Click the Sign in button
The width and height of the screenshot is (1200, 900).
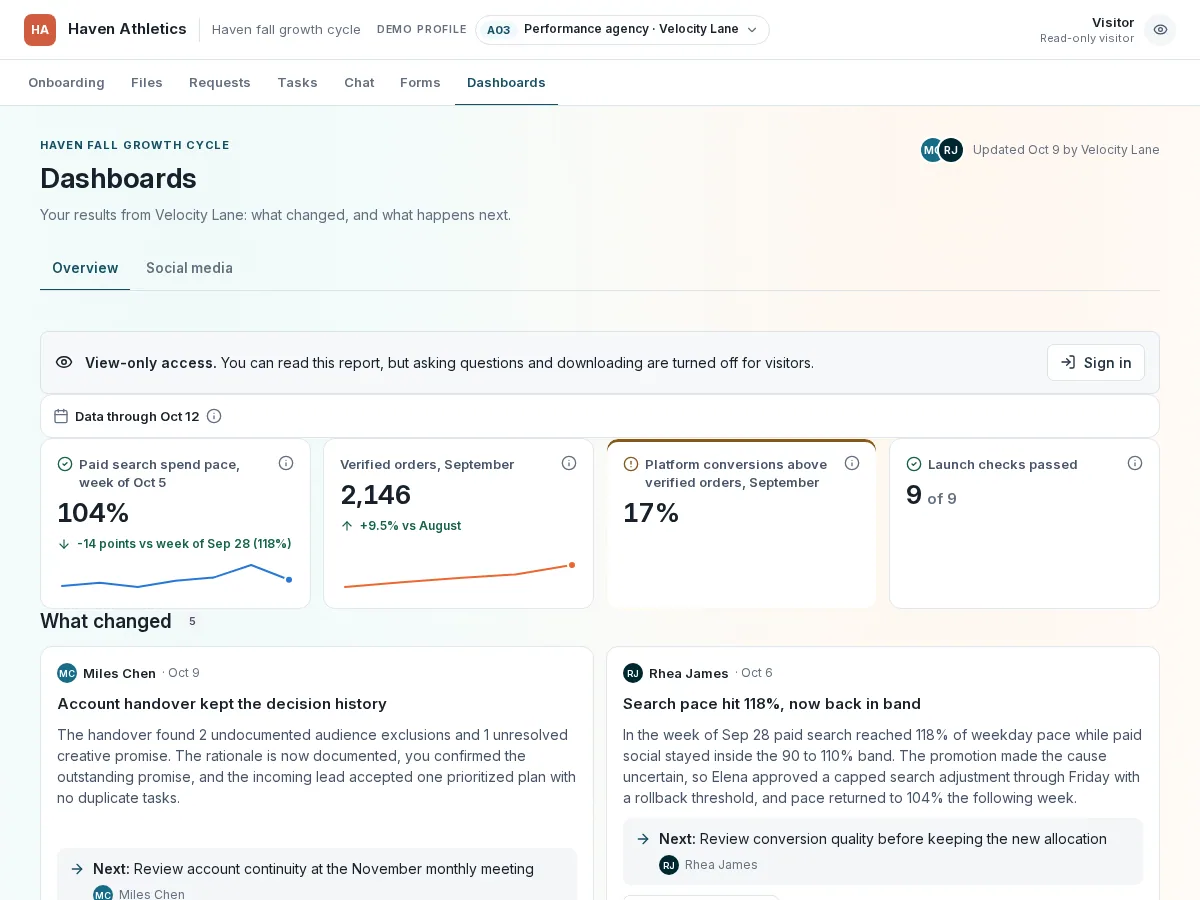(1096, 363)
